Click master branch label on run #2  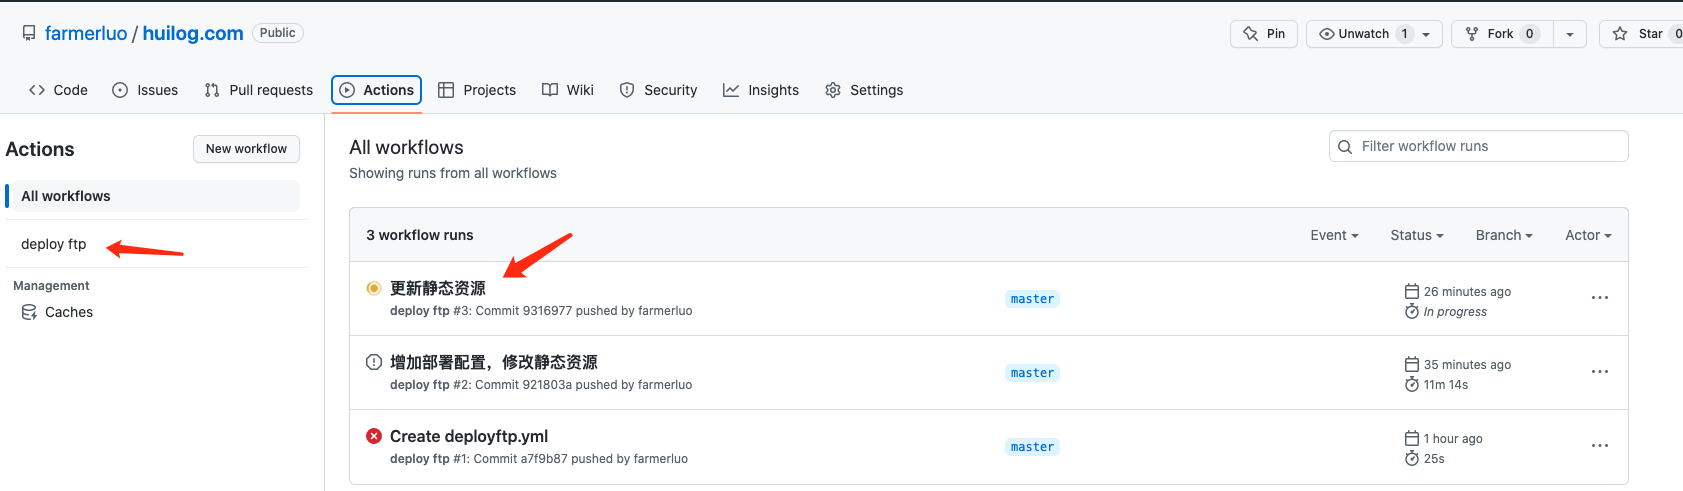[1032, 373]
